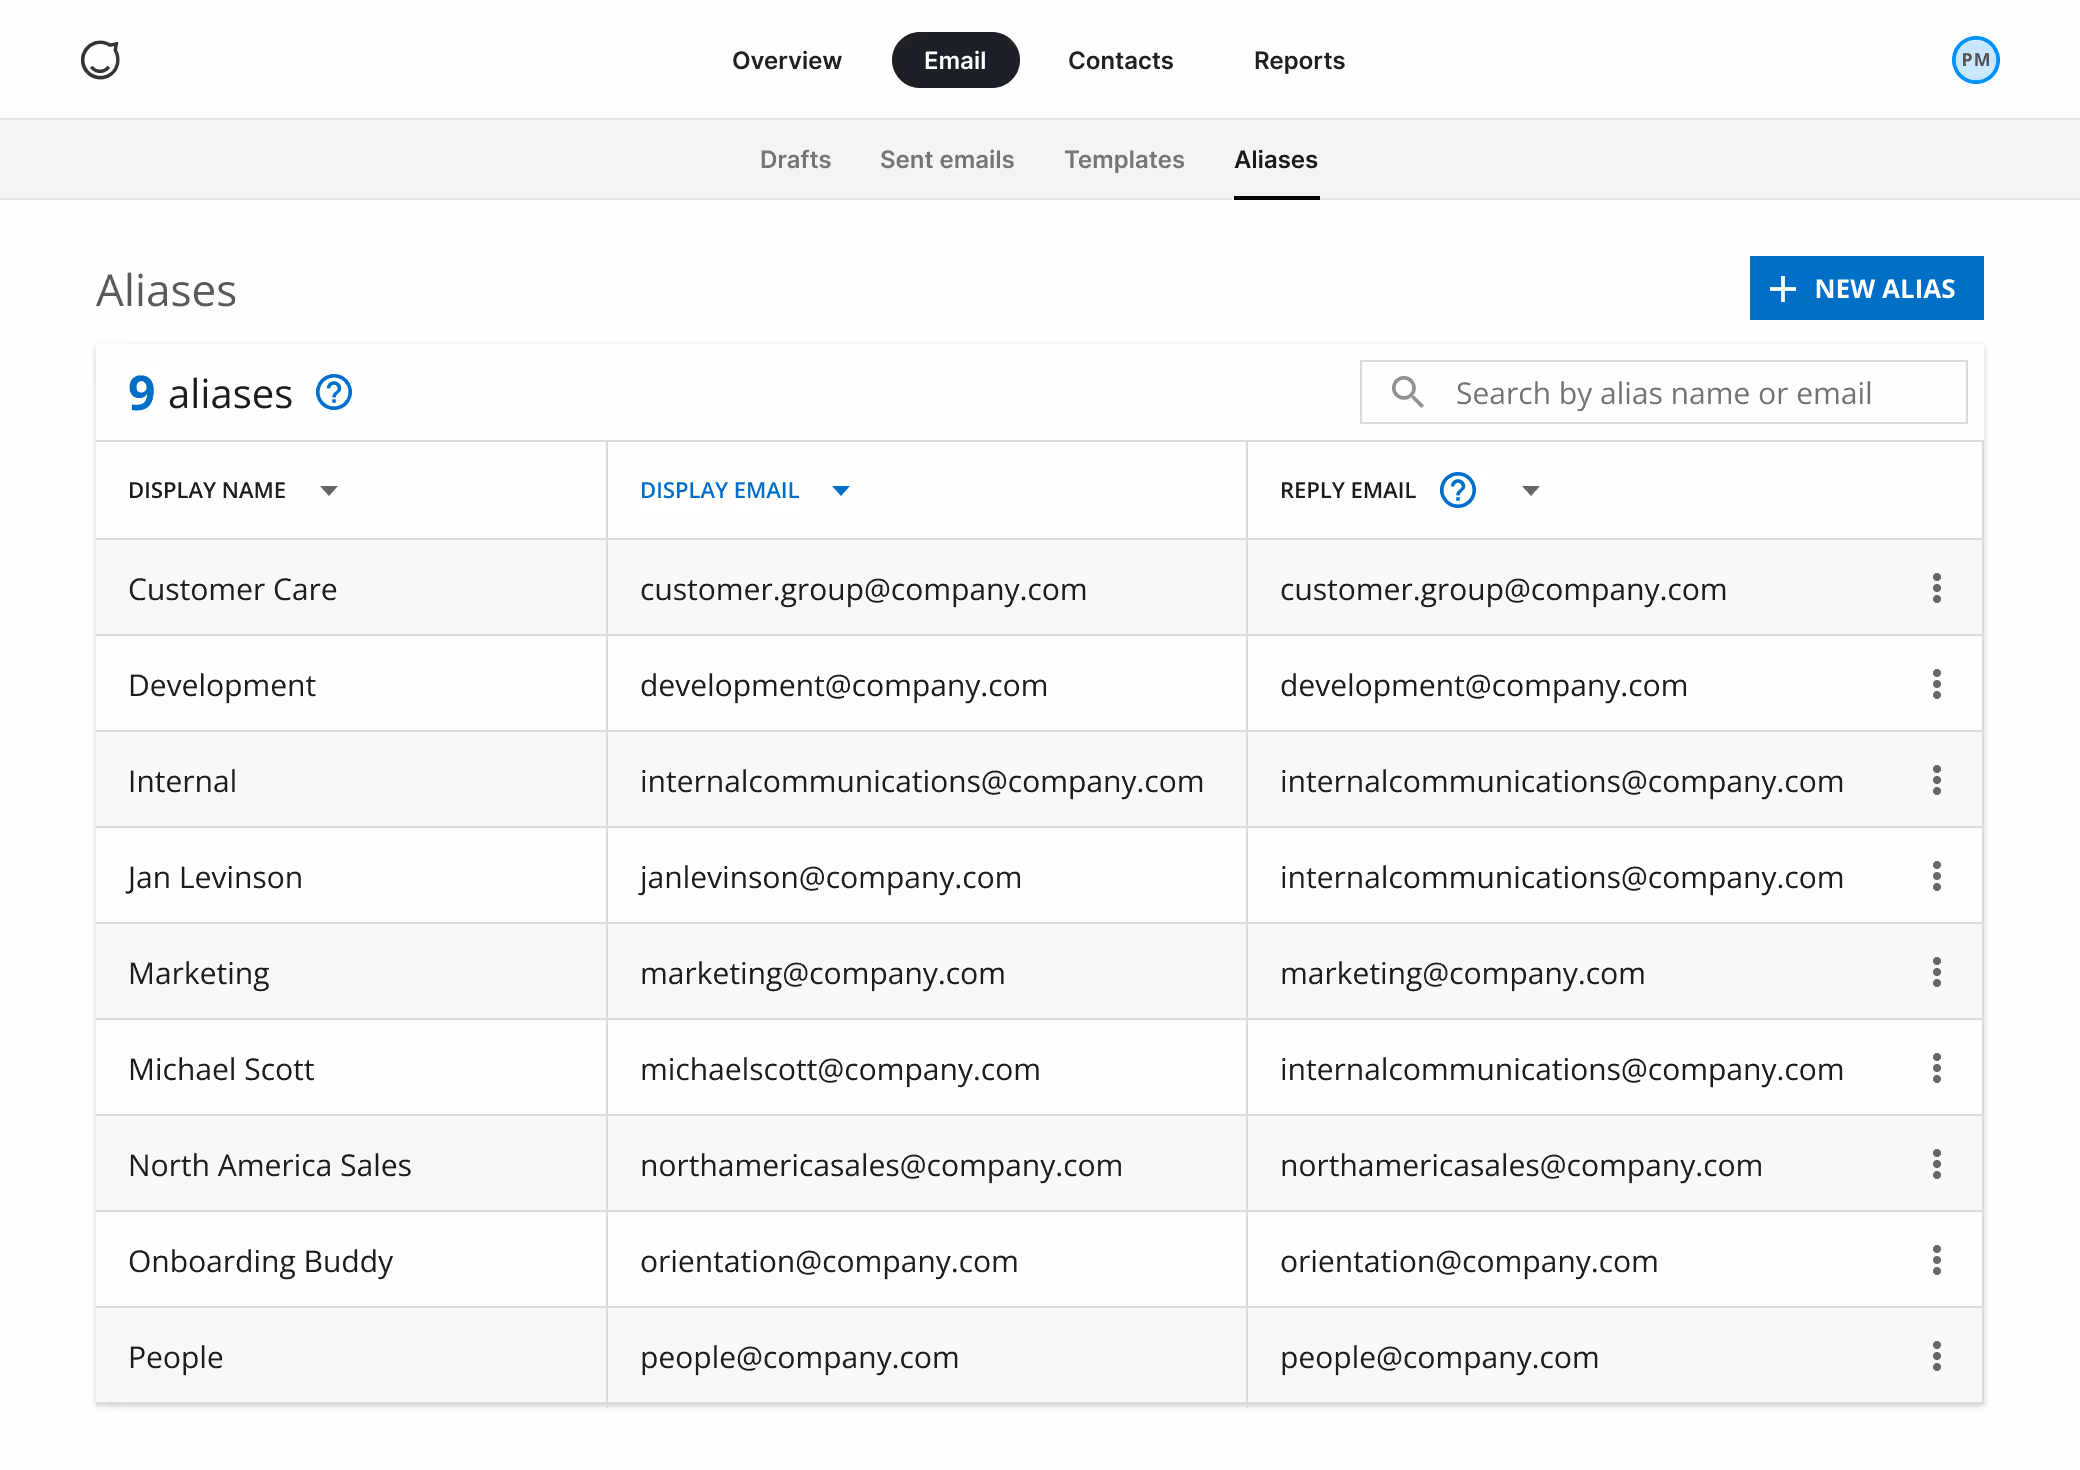Open the Display Email sort dropdown
The image size is (2080, 1470).
pos(842,491)
